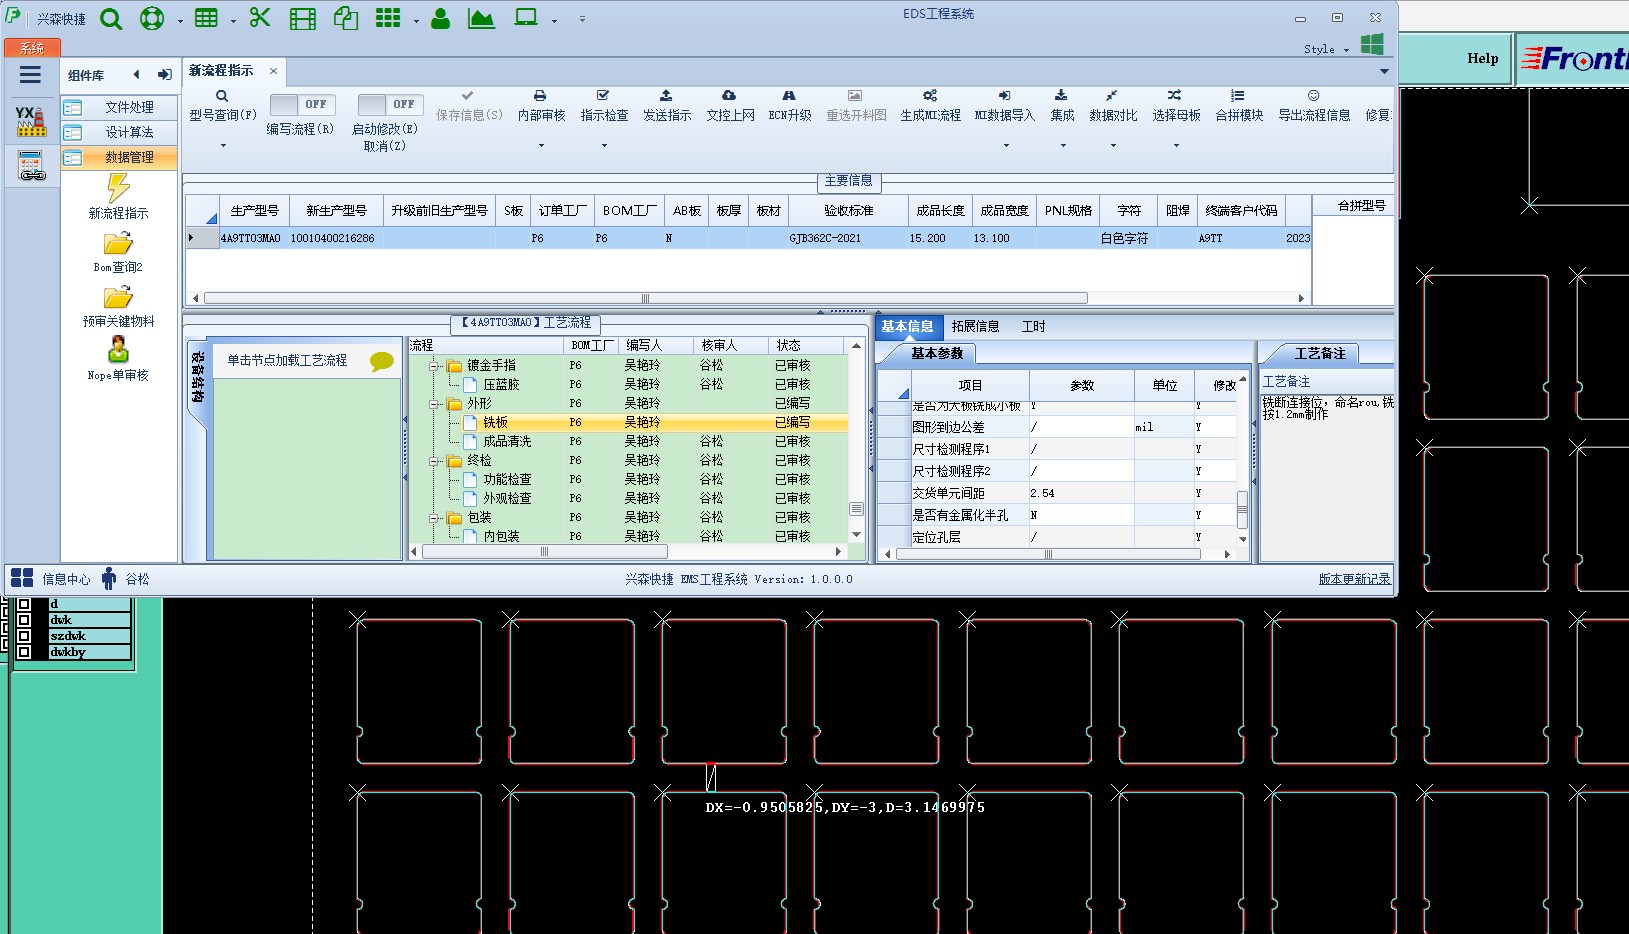Click the green magnifier search icon
Viewport: 1629px width, 934px height.
[111, 19]
